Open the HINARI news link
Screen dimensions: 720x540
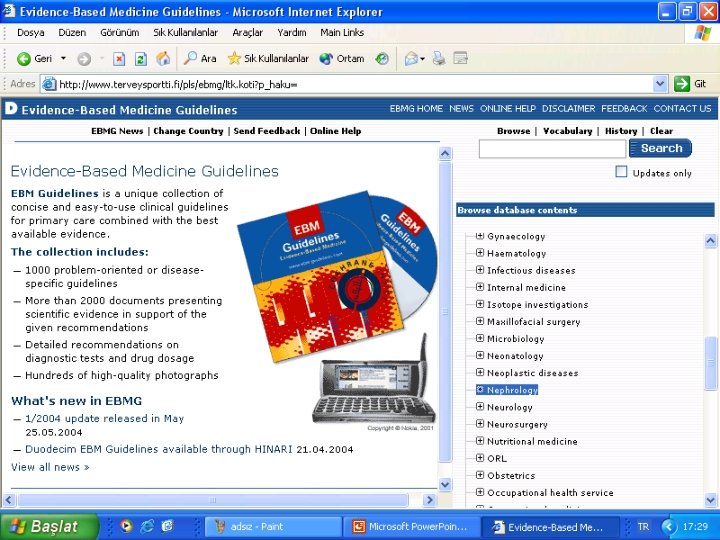[x=158, y=449]
